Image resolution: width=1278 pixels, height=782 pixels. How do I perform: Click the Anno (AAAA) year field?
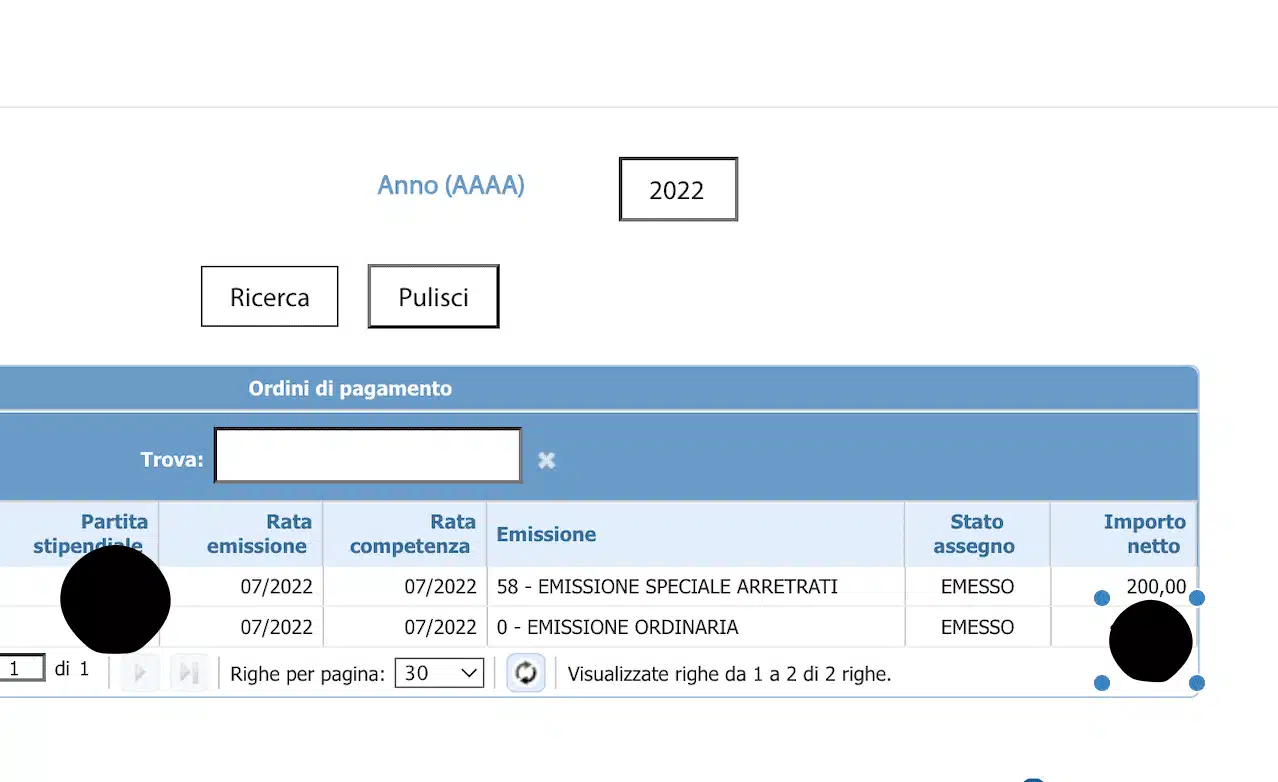coord(678,189)
